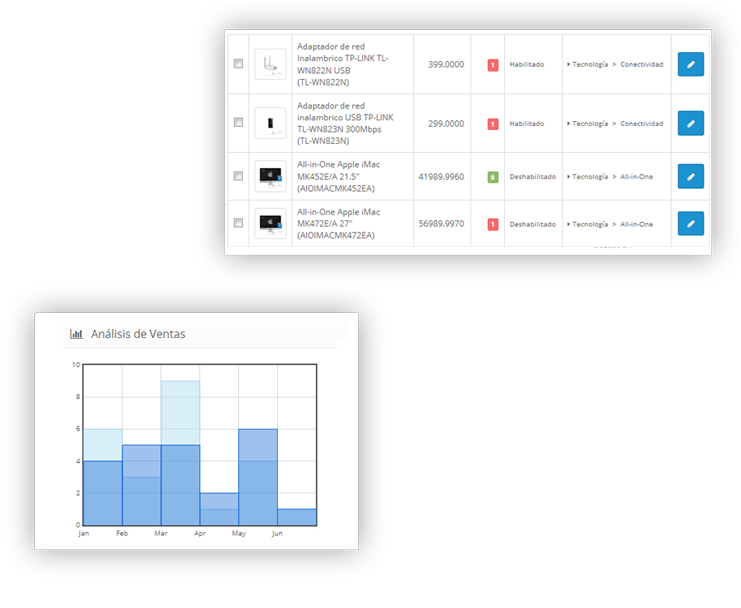Click Tecnología > All-in-One category for iMac 21.5"
This screenshot has height=608, width=741.
tap(612, 177)
